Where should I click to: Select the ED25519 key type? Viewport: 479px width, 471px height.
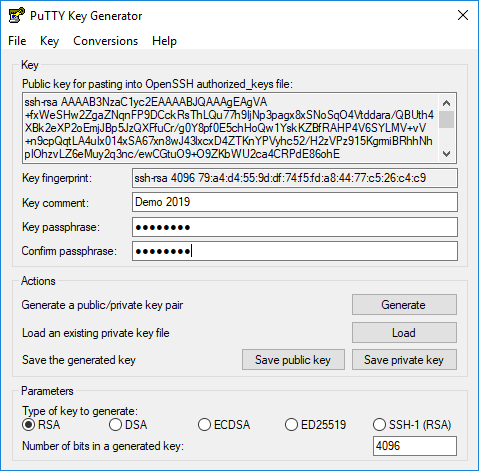click(x=315, y=425)
